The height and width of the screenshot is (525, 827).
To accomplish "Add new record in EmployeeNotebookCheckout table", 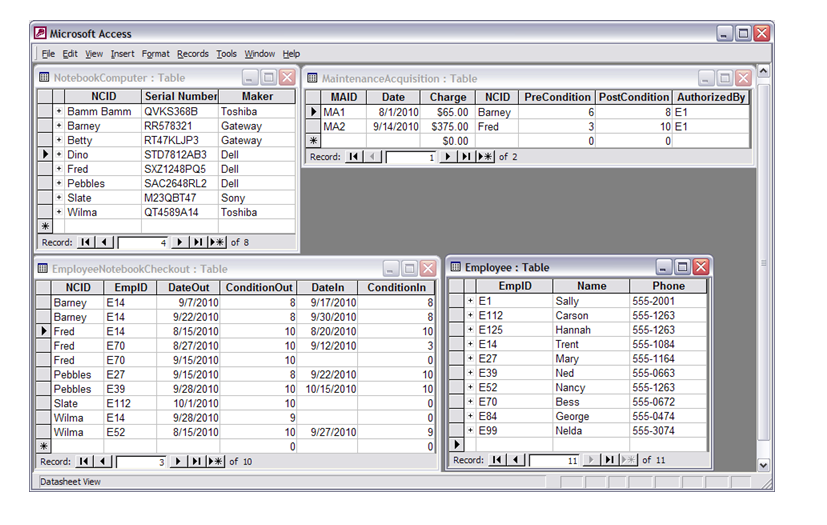I will click(x=215, y=461).
